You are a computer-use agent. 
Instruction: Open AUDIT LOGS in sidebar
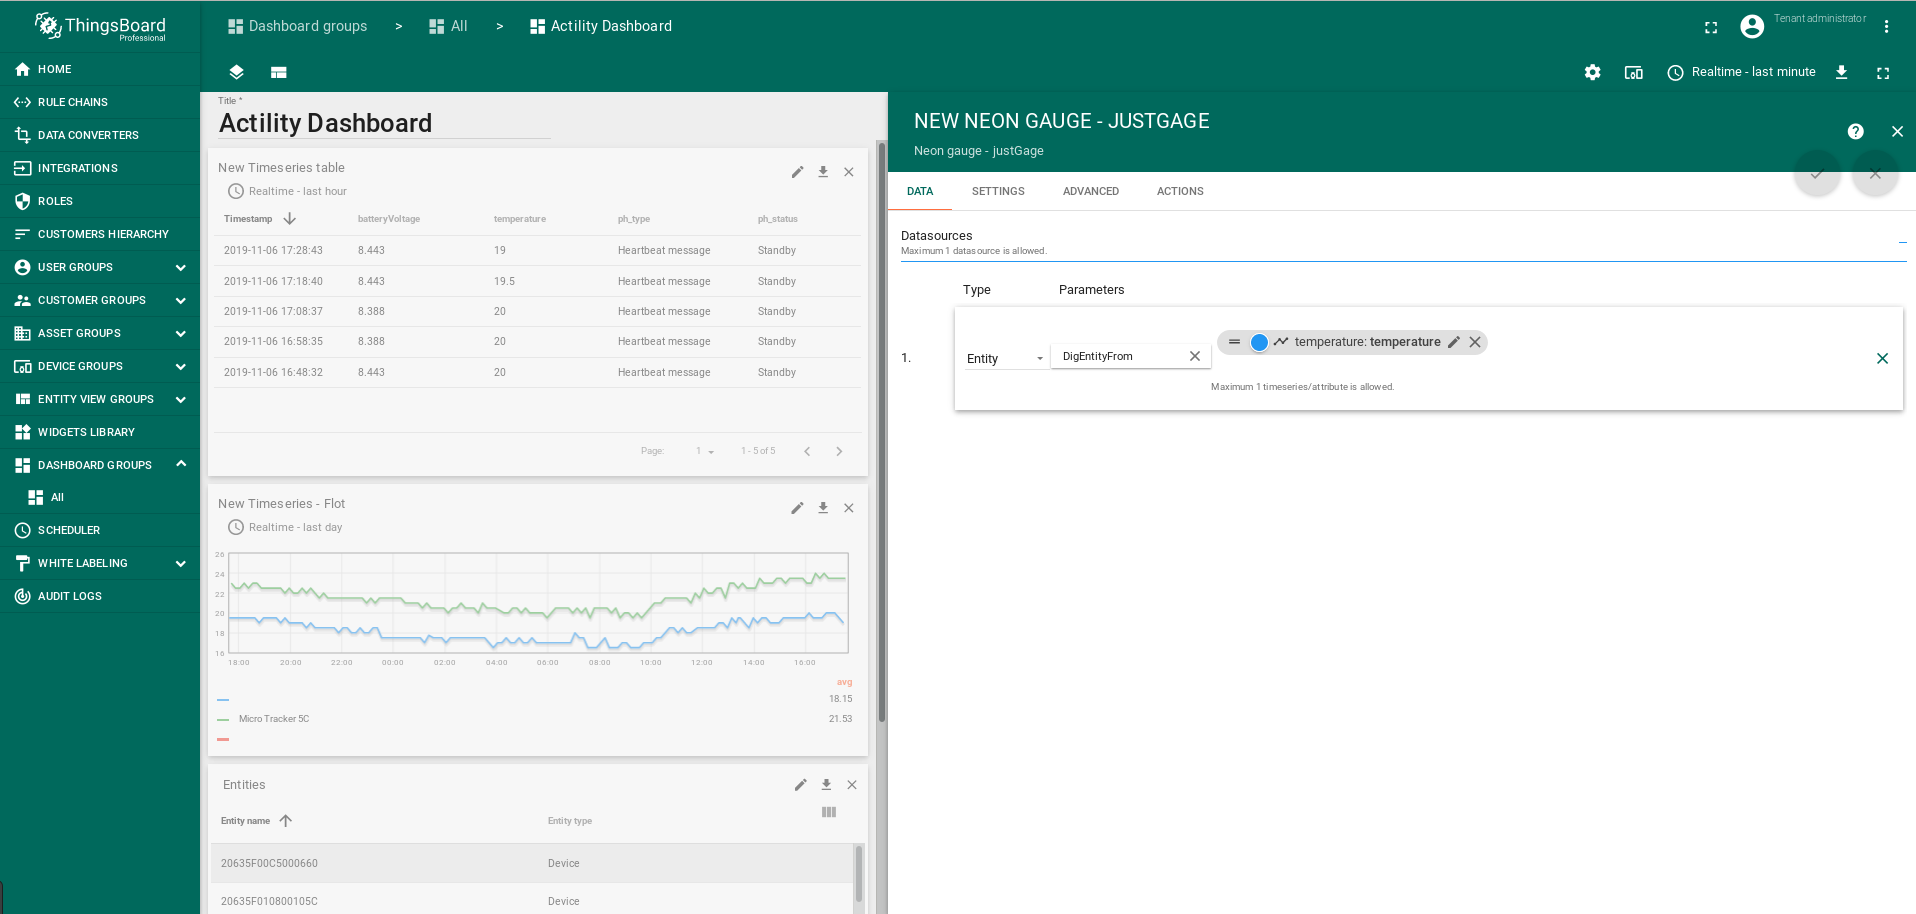100,596
